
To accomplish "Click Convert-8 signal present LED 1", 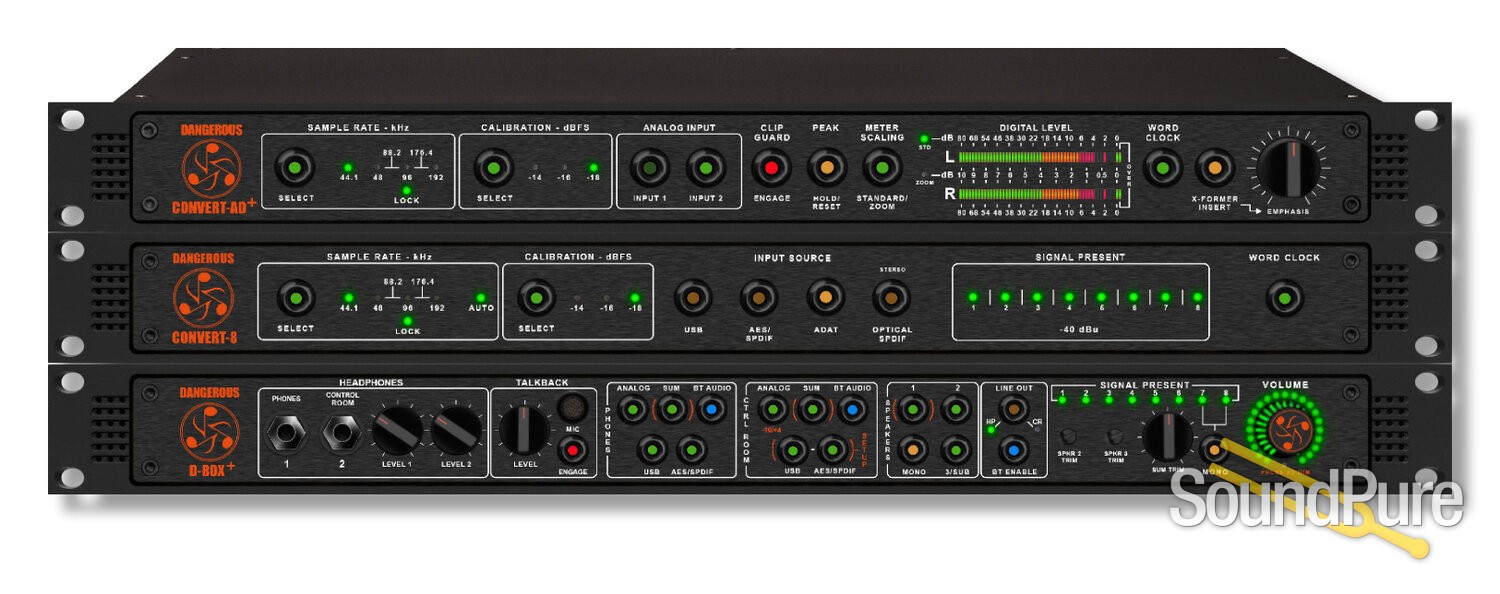I will coord(971,297).
